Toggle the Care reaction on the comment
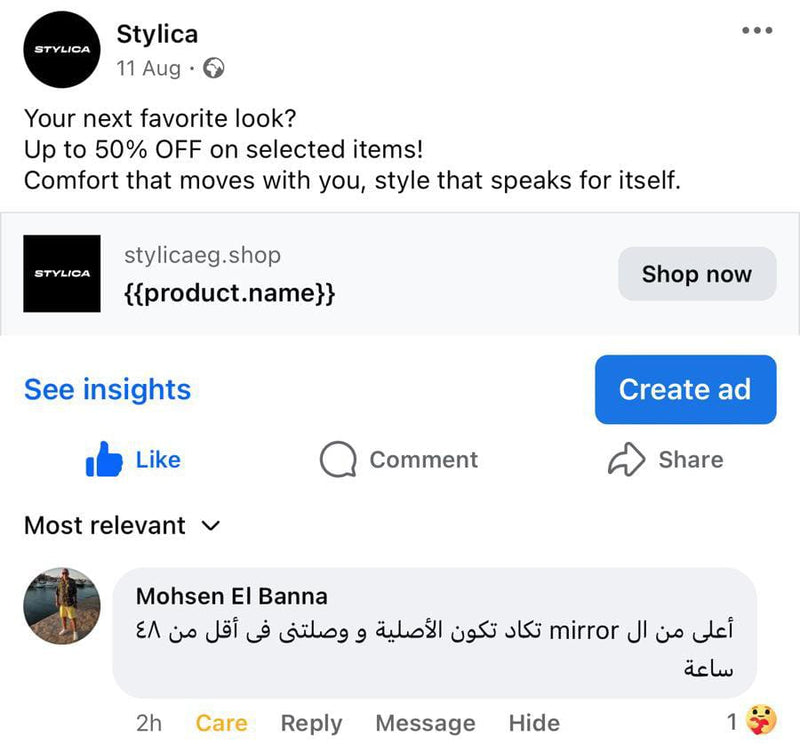Screen dimensions: 800x744 point(221,723)
